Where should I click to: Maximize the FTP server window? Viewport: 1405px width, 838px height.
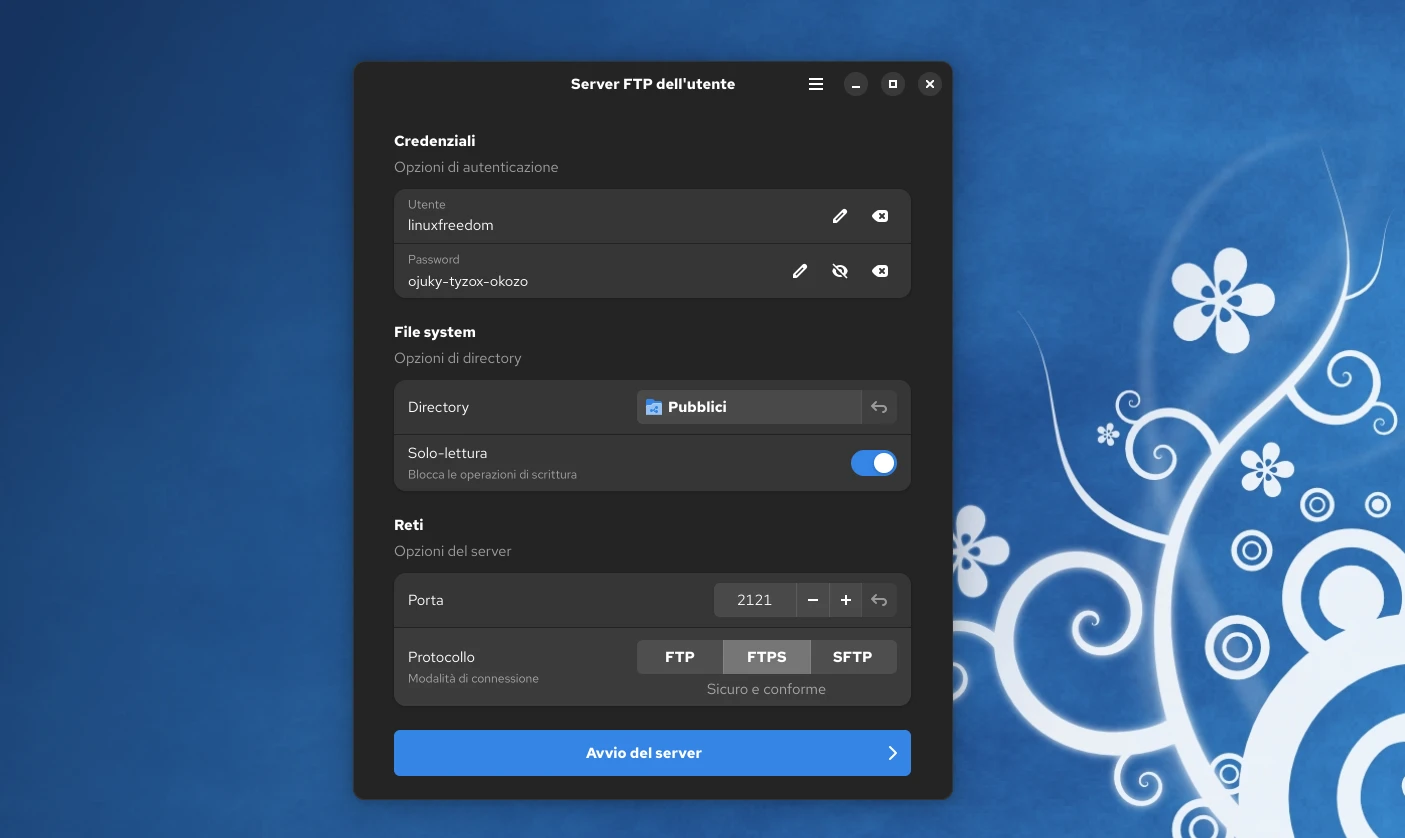pos(893,85)
